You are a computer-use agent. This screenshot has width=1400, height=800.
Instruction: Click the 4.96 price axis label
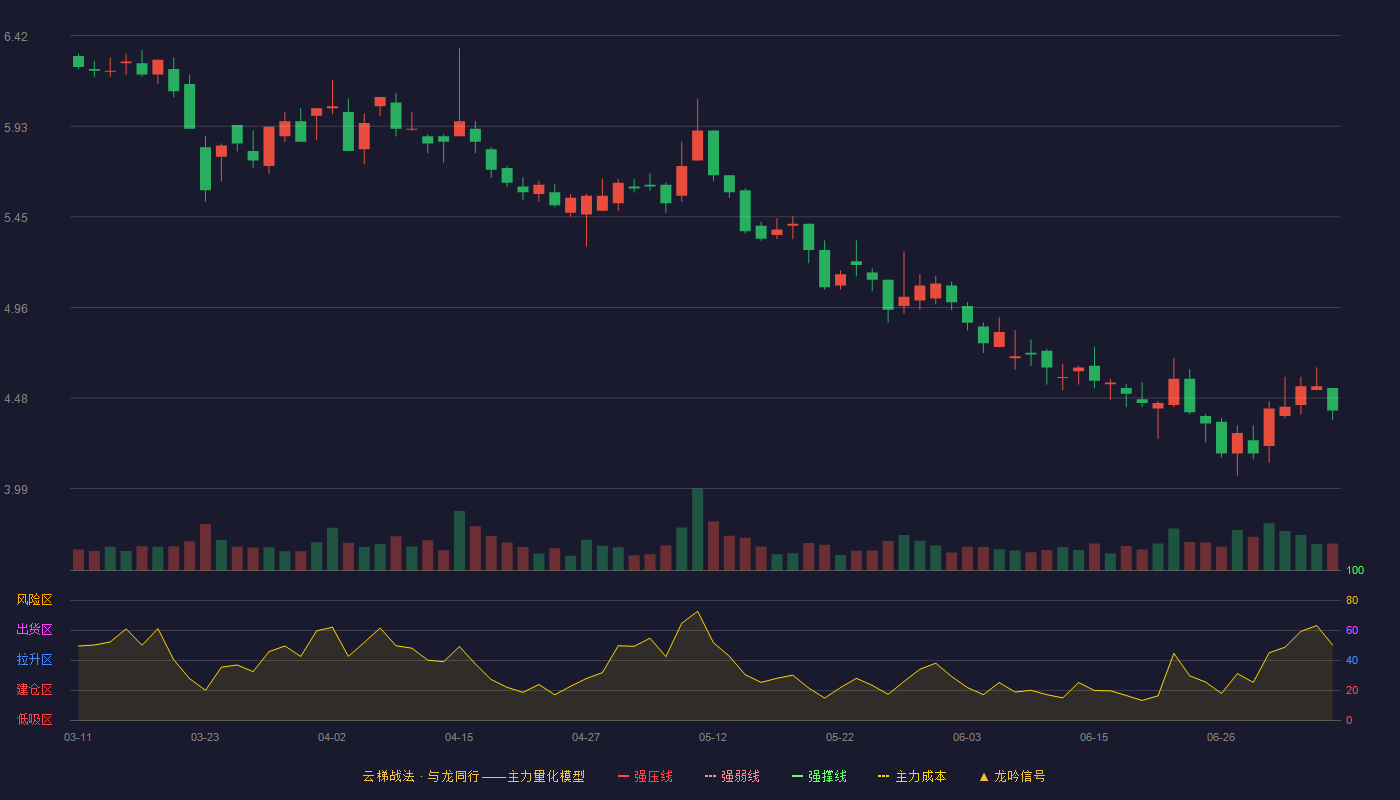16,309
